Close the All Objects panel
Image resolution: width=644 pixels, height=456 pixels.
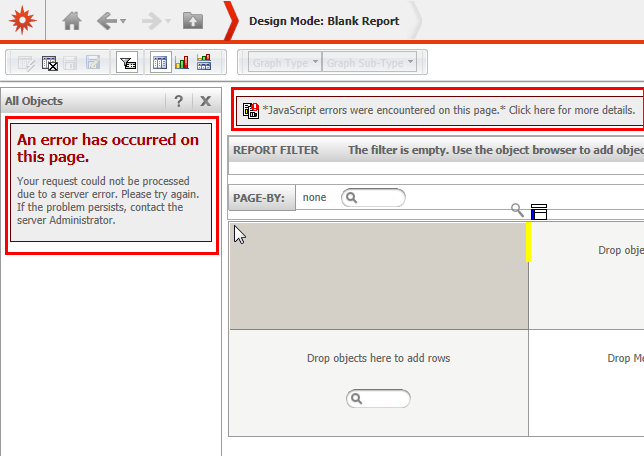click(206, 101)
